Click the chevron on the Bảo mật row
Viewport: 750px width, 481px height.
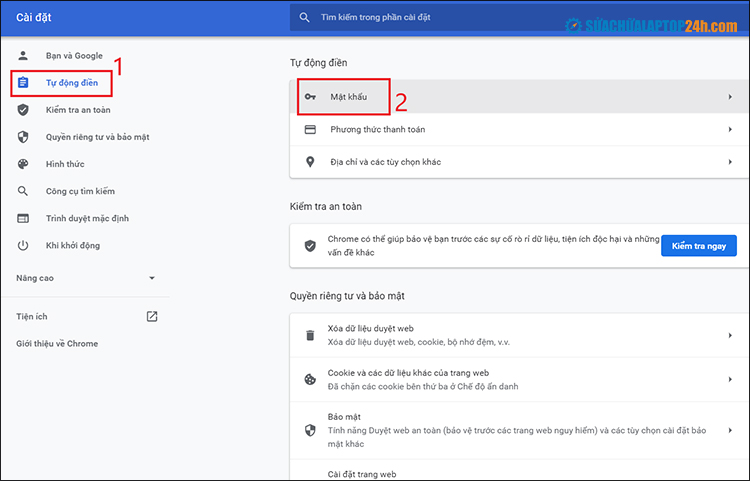[x=730, y=430]
